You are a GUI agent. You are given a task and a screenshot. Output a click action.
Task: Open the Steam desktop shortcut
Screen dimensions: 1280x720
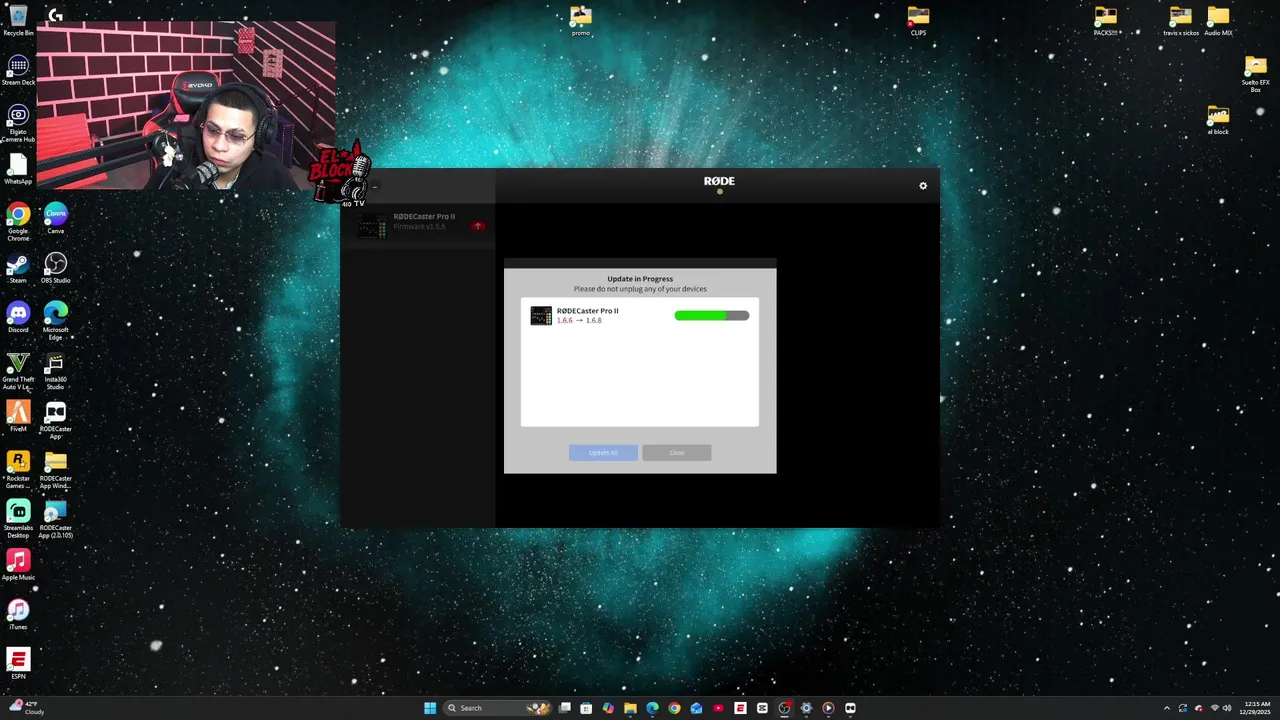point(18,268)
